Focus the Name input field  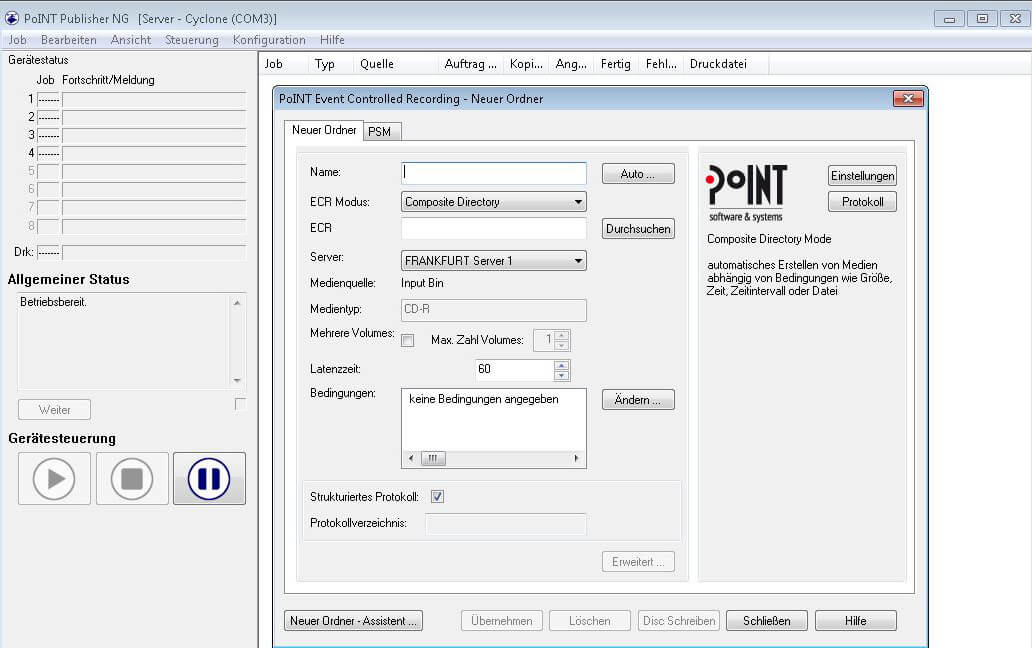coord(494,173)
